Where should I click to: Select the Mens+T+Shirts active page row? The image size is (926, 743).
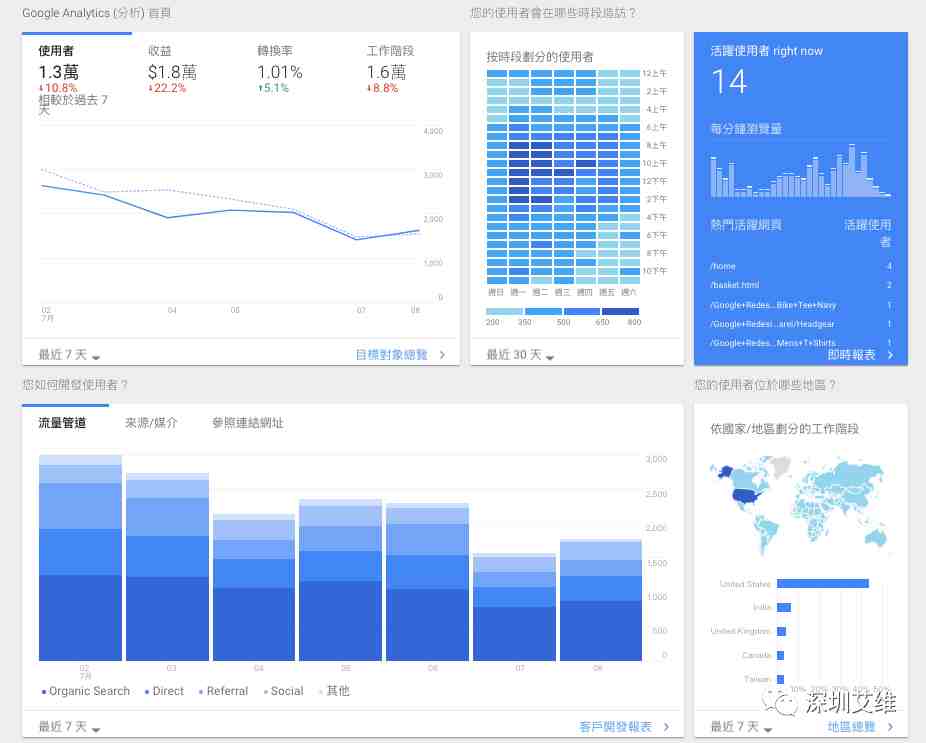[x=801, y=343]
